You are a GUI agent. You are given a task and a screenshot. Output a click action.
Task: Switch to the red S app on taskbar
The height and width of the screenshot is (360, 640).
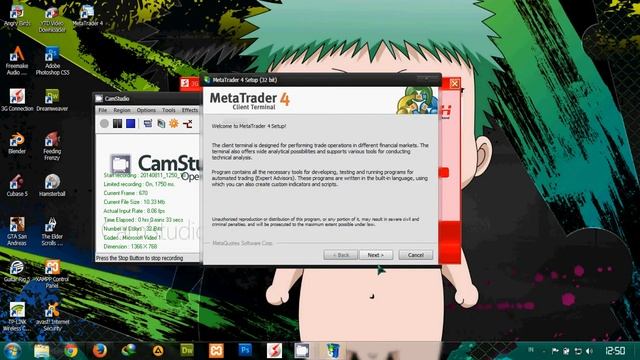pyautogui.click(x=274, y=351)
